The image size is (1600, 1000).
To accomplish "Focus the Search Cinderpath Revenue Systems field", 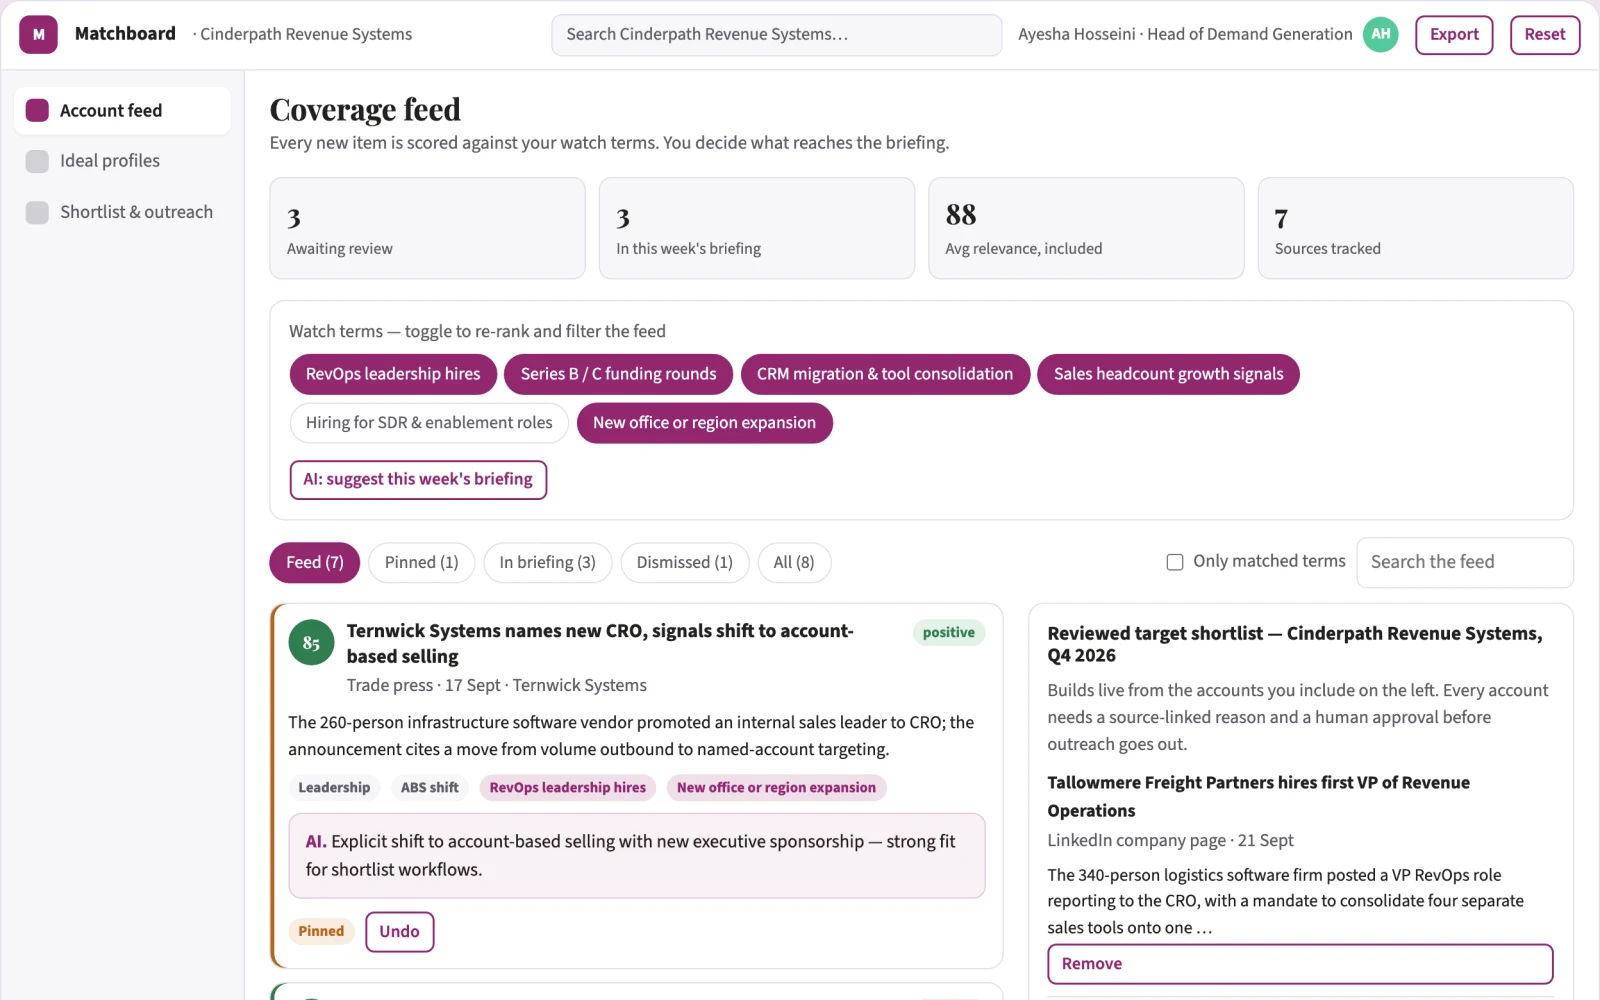I will coord(776,35).
